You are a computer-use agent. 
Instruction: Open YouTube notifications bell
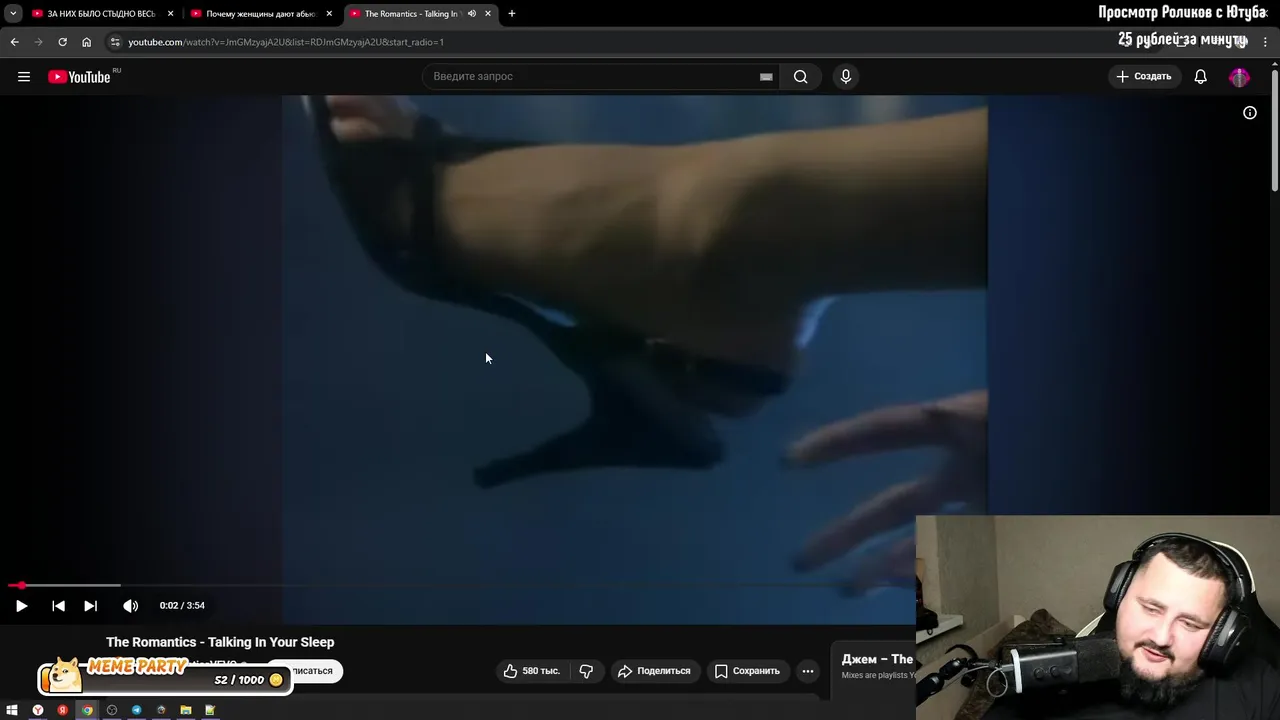click(x=1200, y=76)
